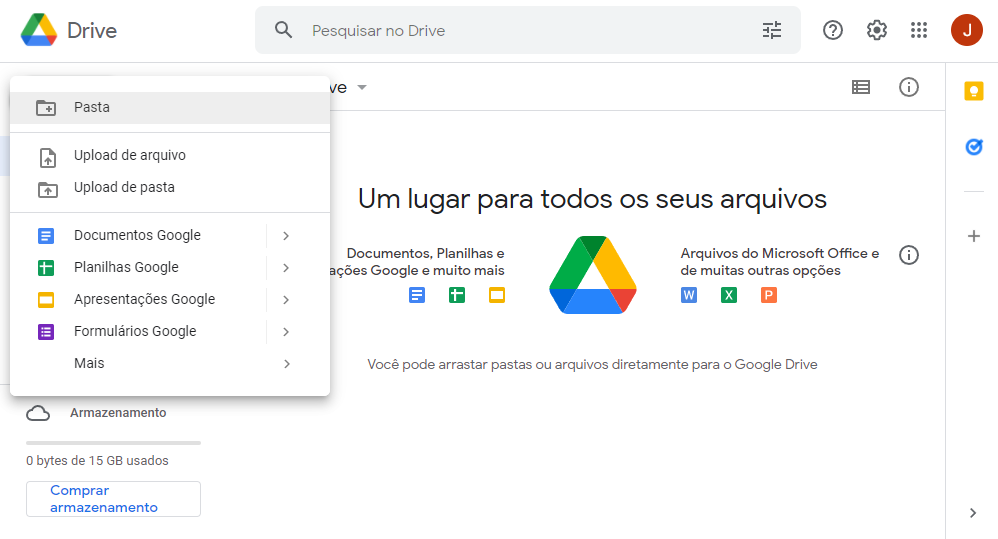The image size is (998, 539).
Task: Expand Apresentações Google submenu arrow
Action: [286, 300]
